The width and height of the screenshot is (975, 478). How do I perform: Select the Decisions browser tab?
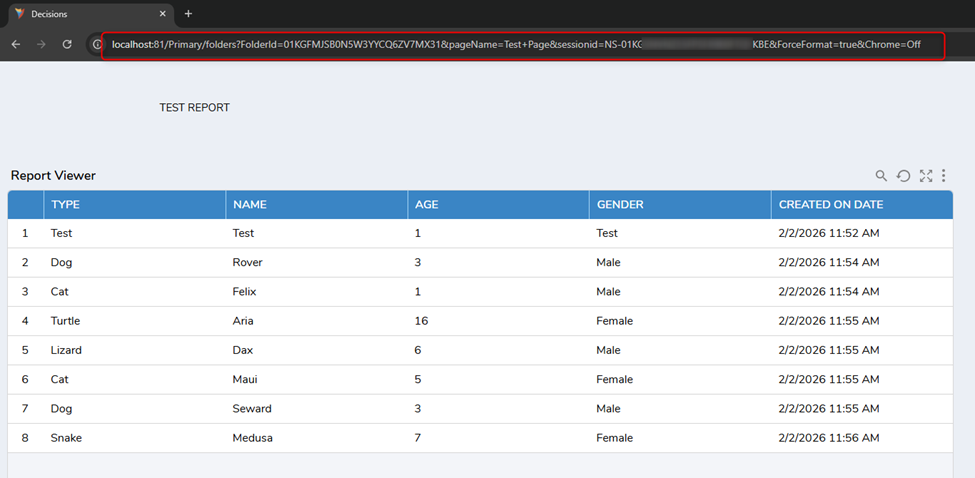point(80,14)
